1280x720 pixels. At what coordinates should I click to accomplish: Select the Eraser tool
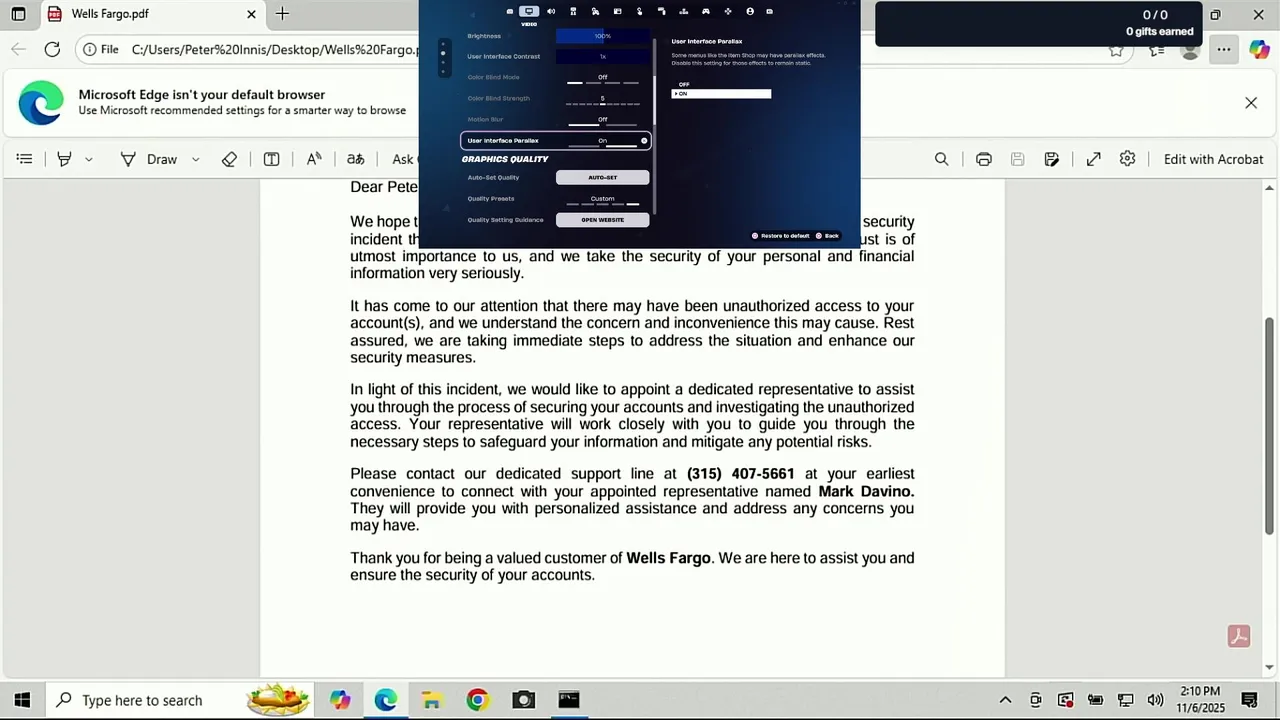pos(229,159)
